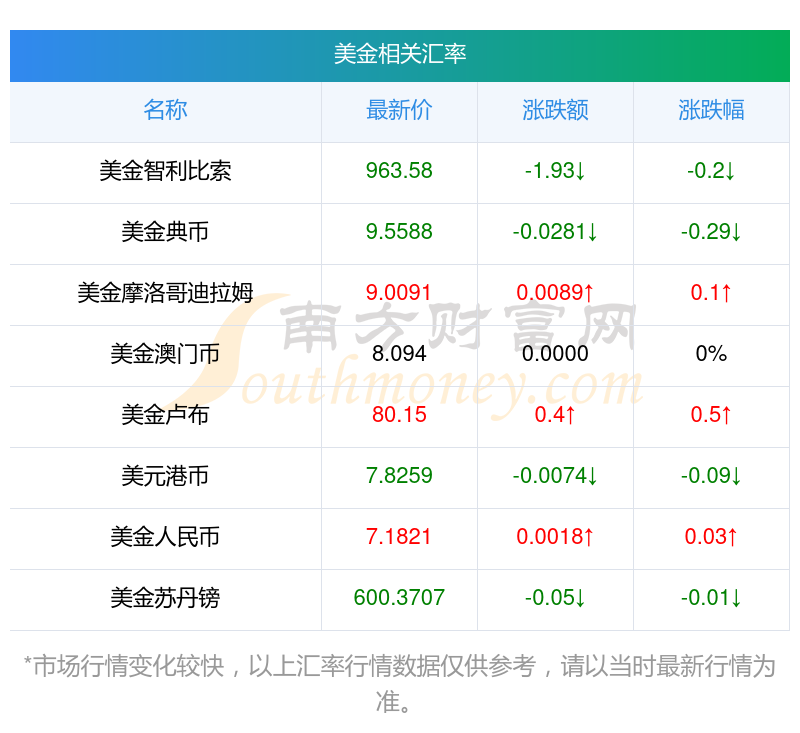Click the change value -0.05↓
The image size is (800, 733).
pyautogui.click(x=555, y=598)
